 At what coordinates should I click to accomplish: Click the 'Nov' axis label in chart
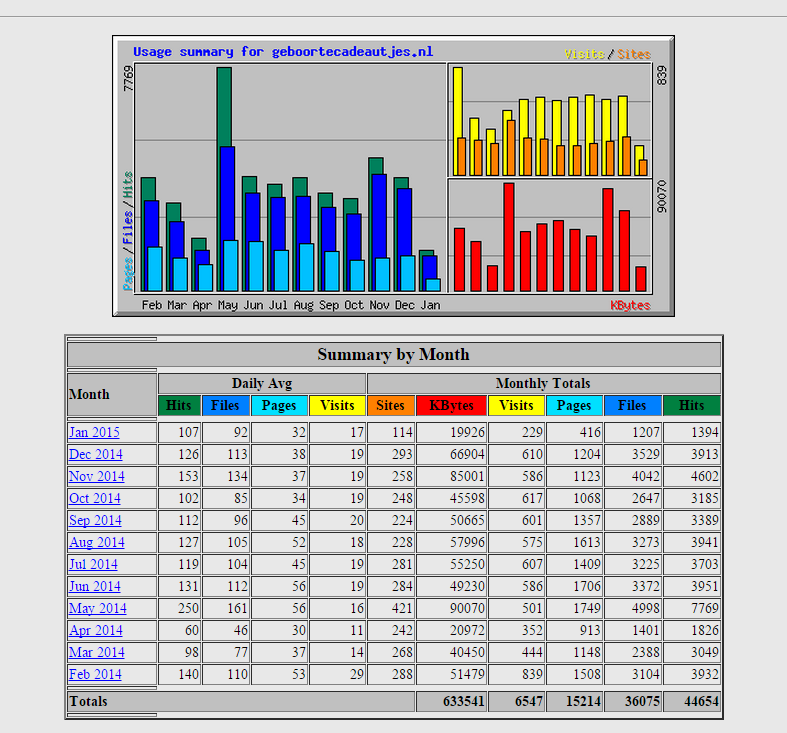379,305
